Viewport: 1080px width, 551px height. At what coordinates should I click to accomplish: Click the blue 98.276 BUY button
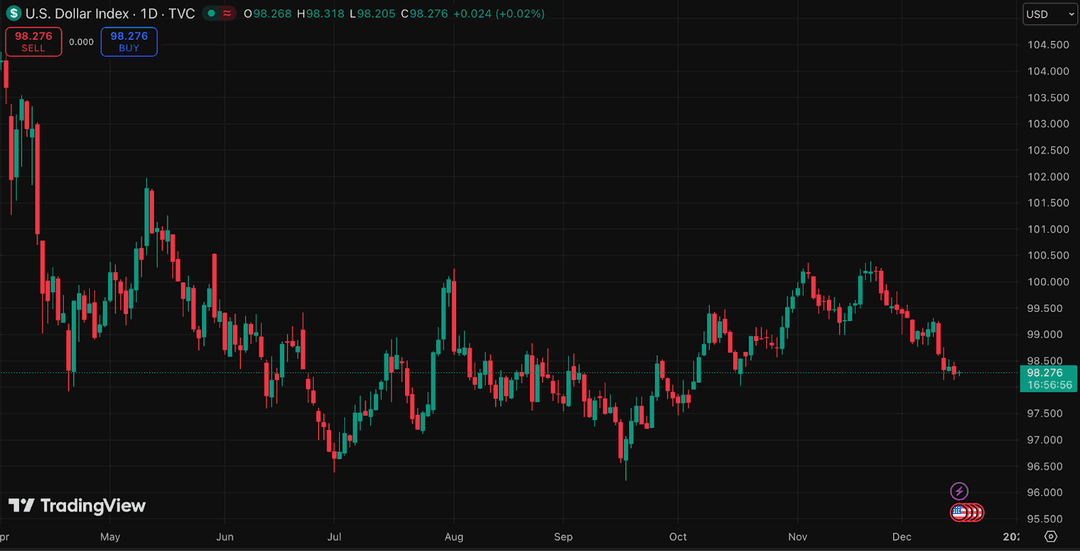point(129,41)
